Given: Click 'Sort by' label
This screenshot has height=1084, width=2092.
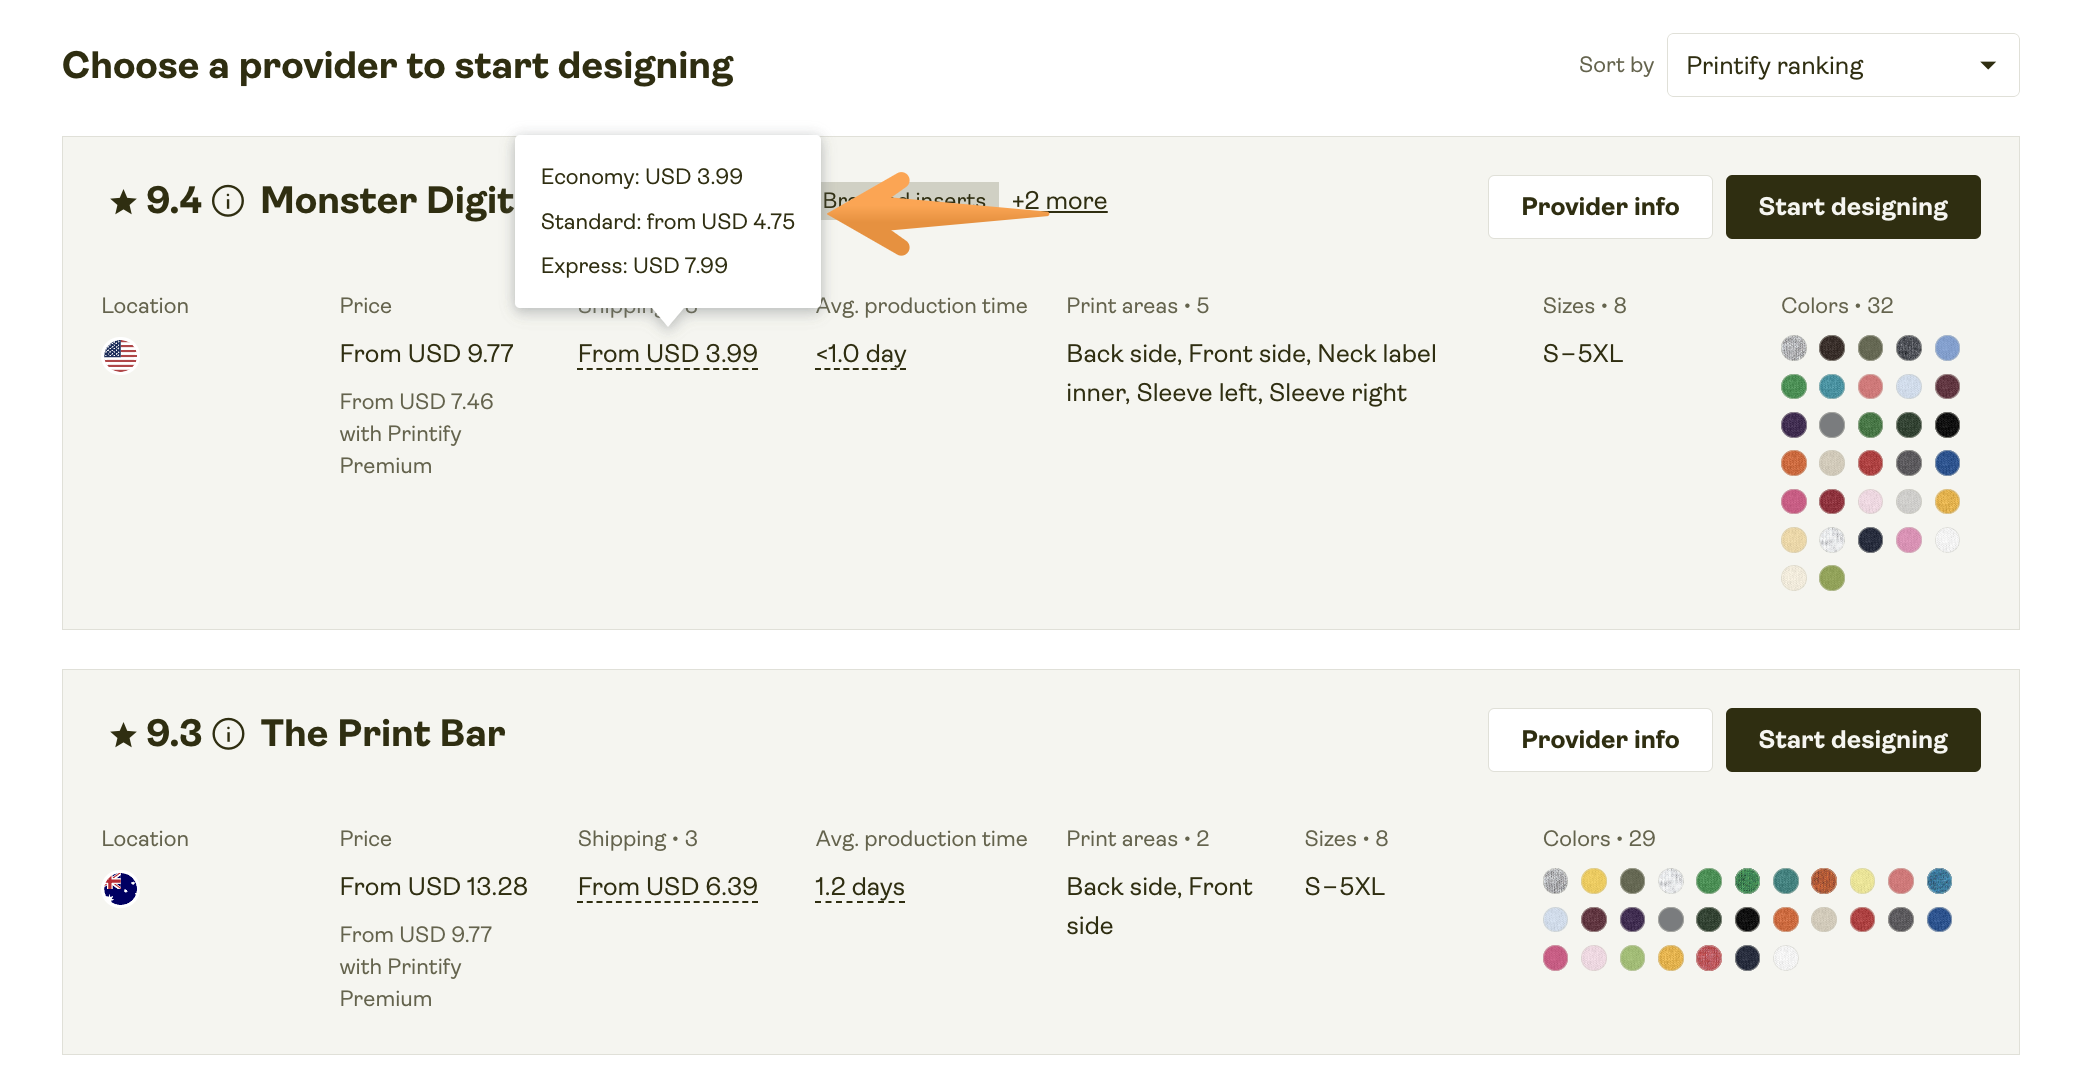Looking at the screenshot, I should pos(1616,65).
